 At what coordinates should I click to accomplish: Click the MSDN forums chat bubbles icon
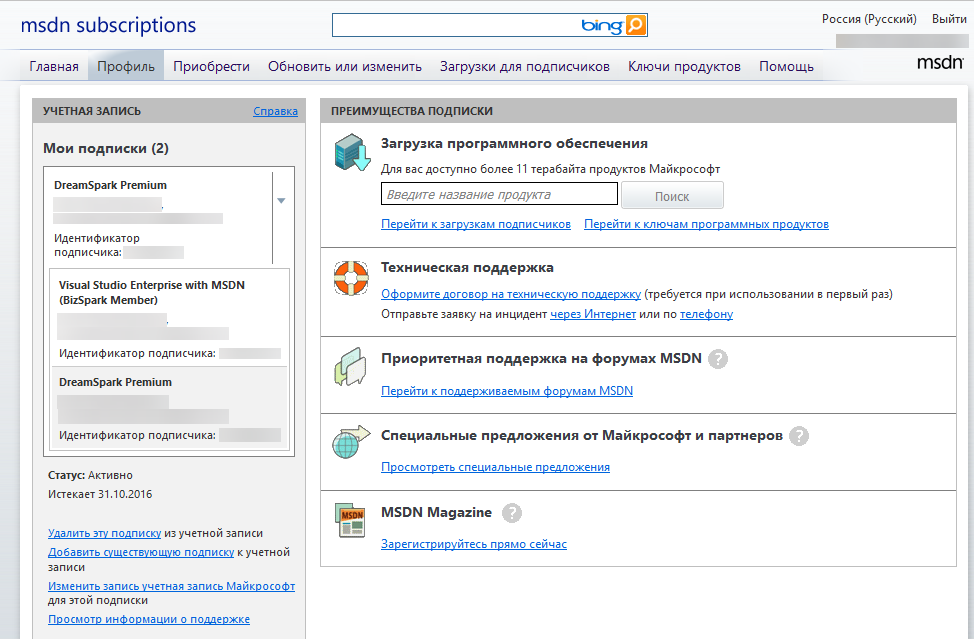tap(351, 367)
